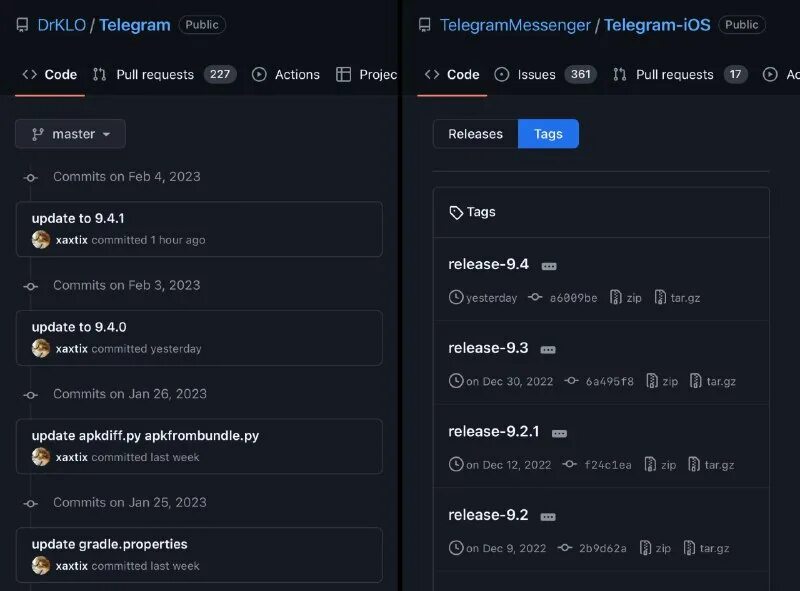Image resolution: width=800 pixels, height=591 pixels.
Task: Open the release-9.2.1 tag
Action: tap(494, 432)
